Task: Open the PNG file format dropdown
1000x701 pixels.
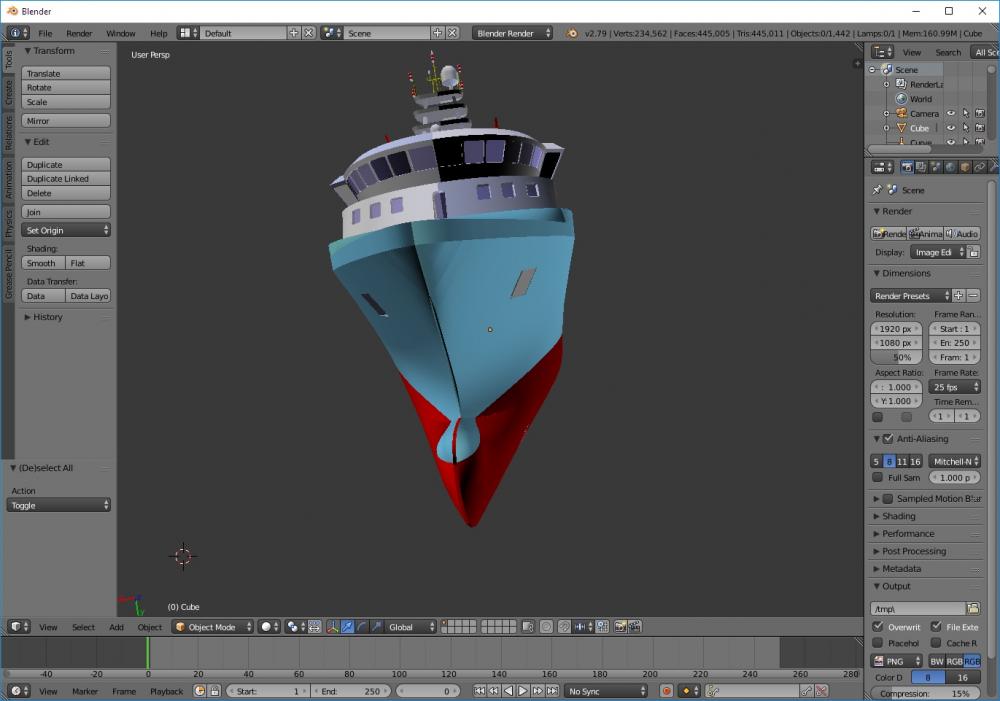Action: tap(897, 661)
